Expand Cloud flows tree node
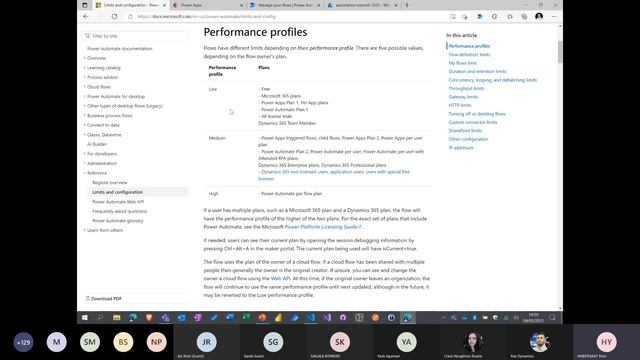This screenshot has height=360, width=640. tap(84, 87)
